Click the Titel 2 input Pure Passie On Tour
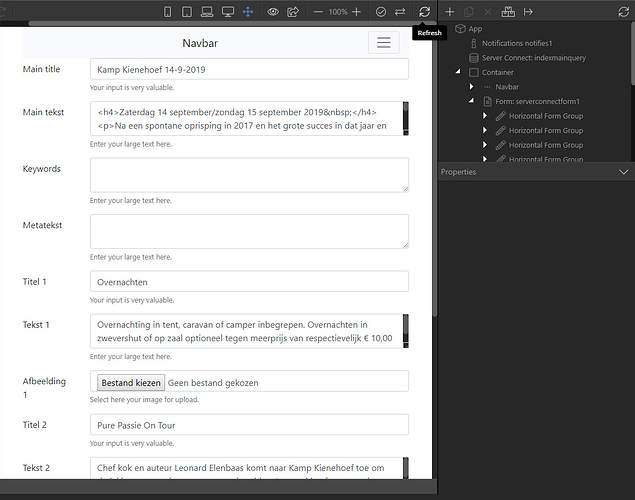 coord(249,425)
